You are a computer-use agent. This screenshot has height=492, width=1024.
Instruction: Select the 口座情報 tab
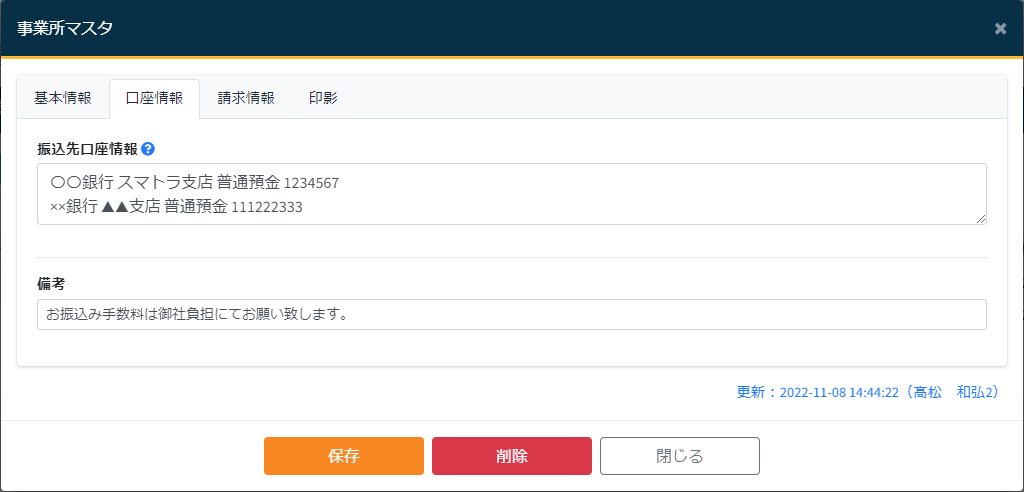point(154,98)
